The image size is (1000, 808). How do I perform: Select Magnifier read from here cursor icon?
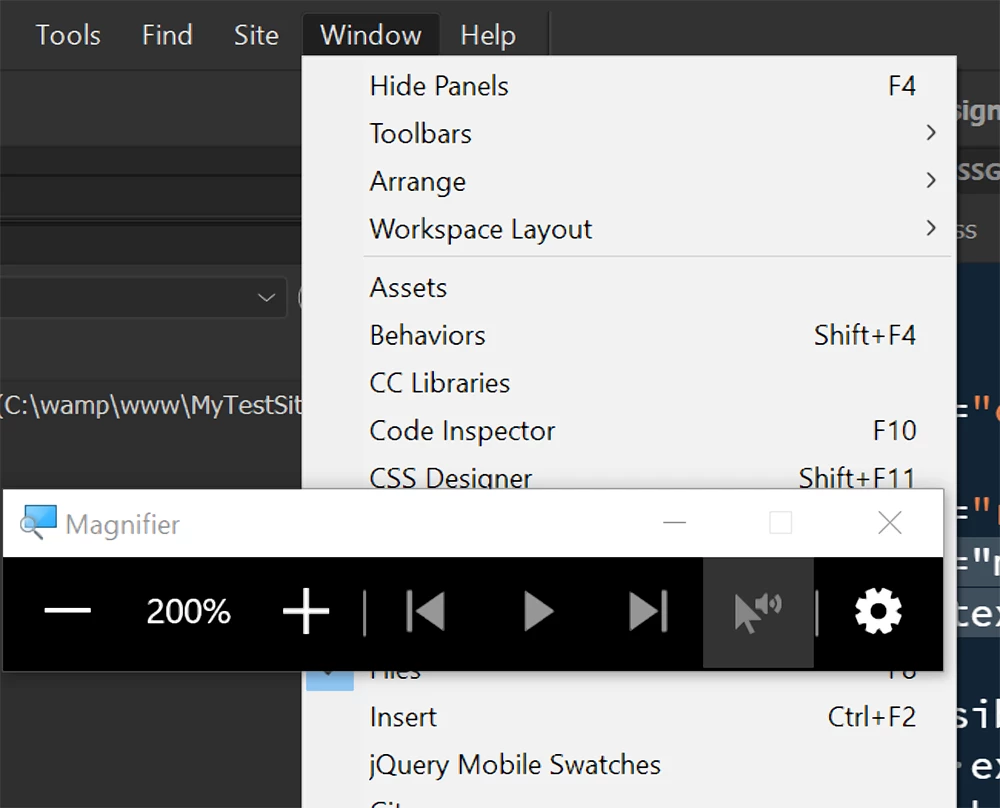(x=758, y=613)
